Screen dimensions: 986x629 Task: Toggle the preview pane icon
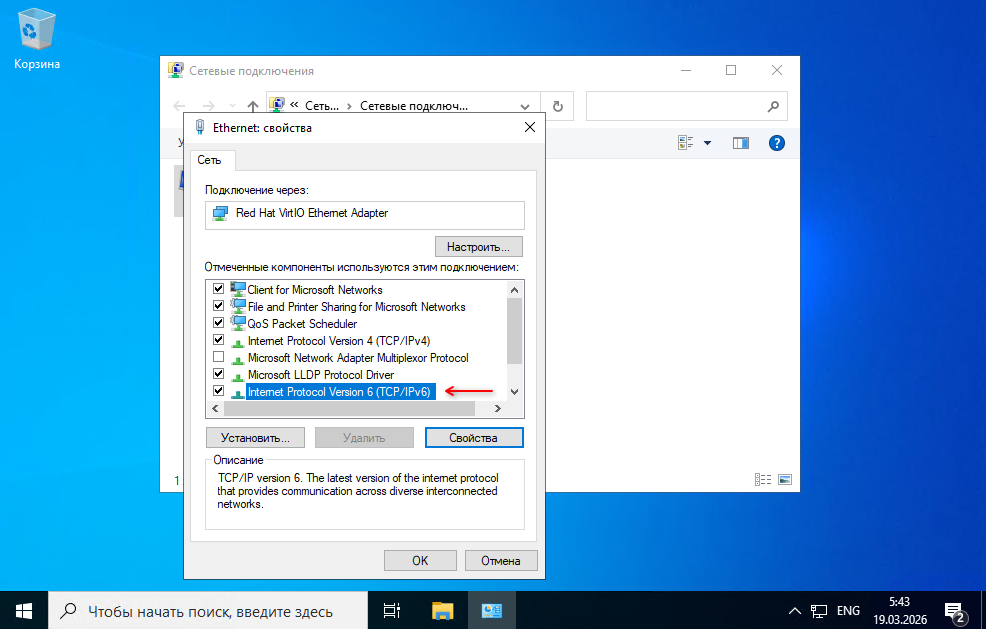[740, 143]
